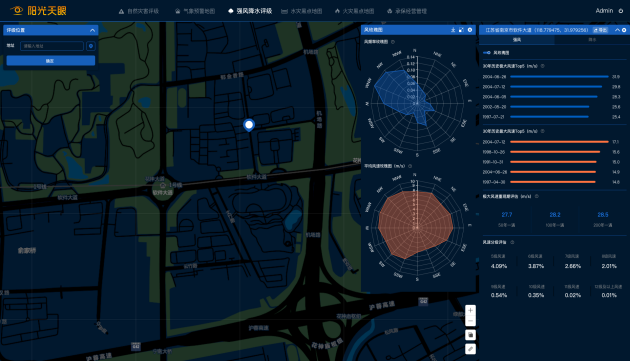Open the 火灾黑点地图 menu item
Viewport: 630px width, 361px height.
coord(354,11)
